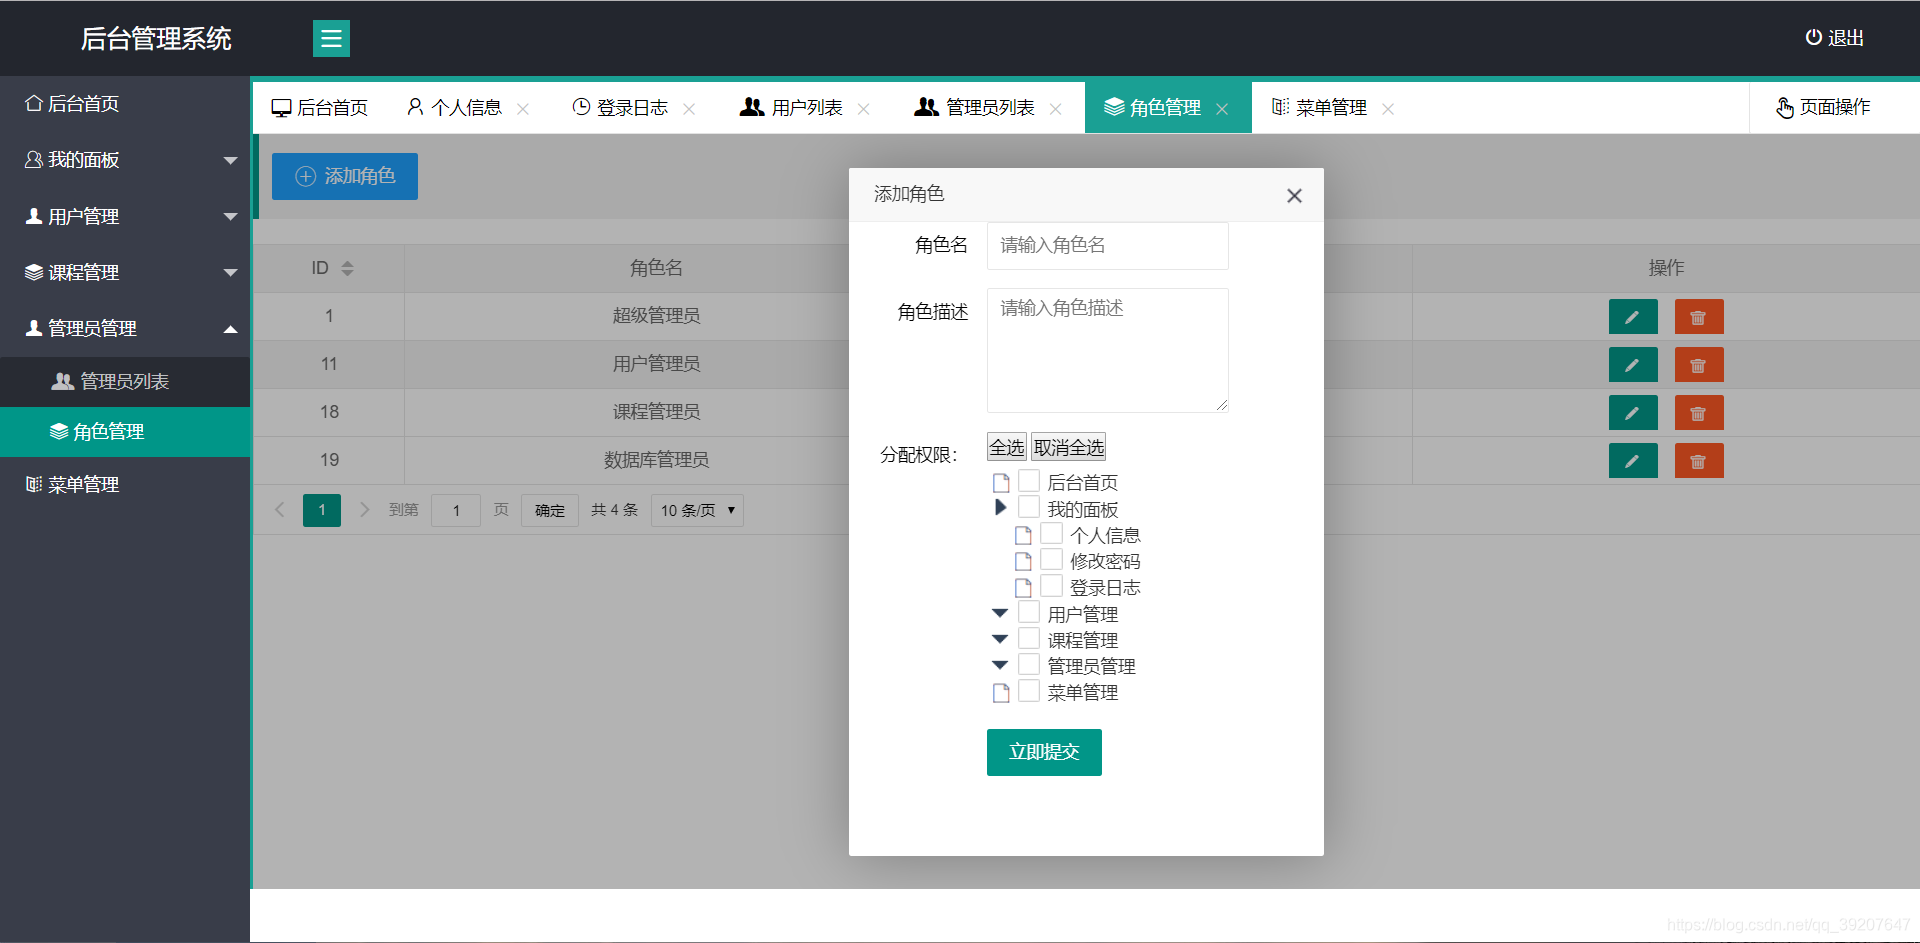
Task: Click the 后台首页 home icon in sidebar
Action: [33, 103]
